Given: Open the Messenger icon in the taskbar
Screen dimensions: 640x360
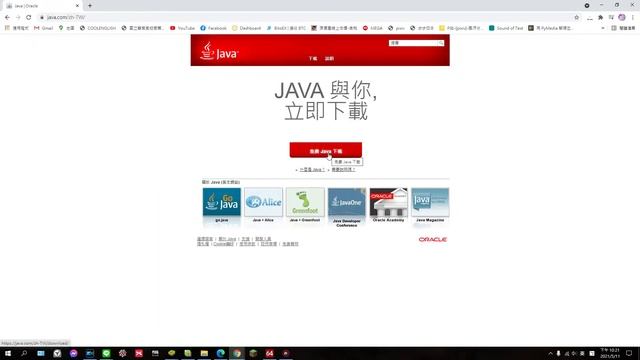Looking at the screenshot, I should pos(73,353).
